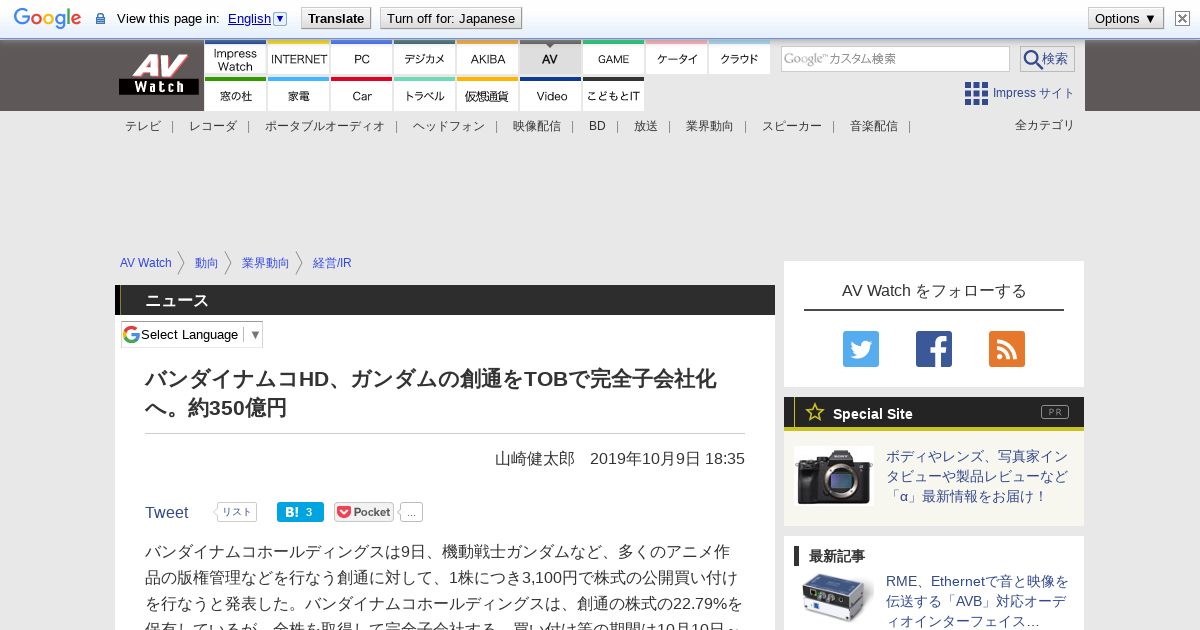
Task: Open Sony α special site text link
Action: (x=977, y=476)
